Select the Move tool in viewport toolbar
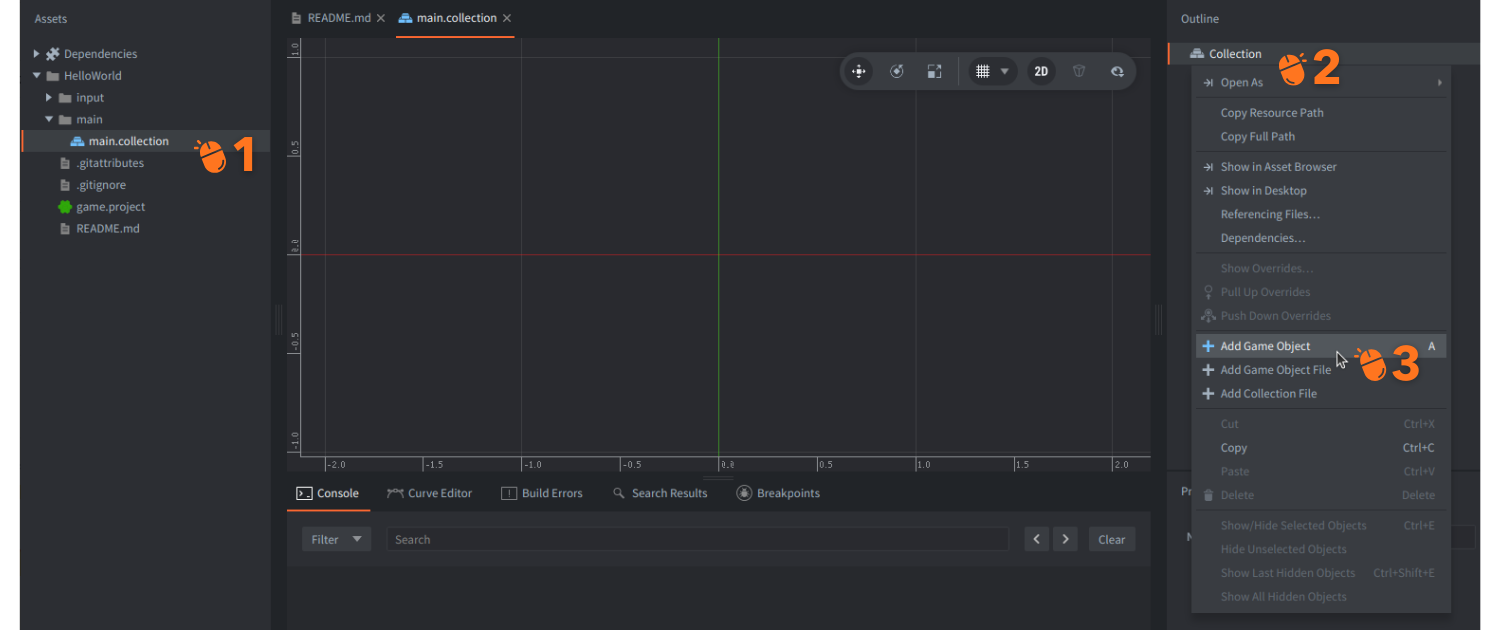The image size is (1500, 630). tap(858, 71)
